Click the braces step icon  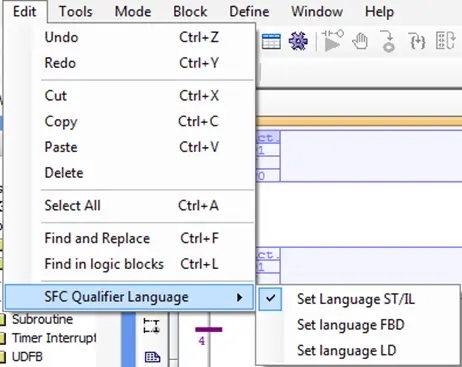tap(416, 42)
